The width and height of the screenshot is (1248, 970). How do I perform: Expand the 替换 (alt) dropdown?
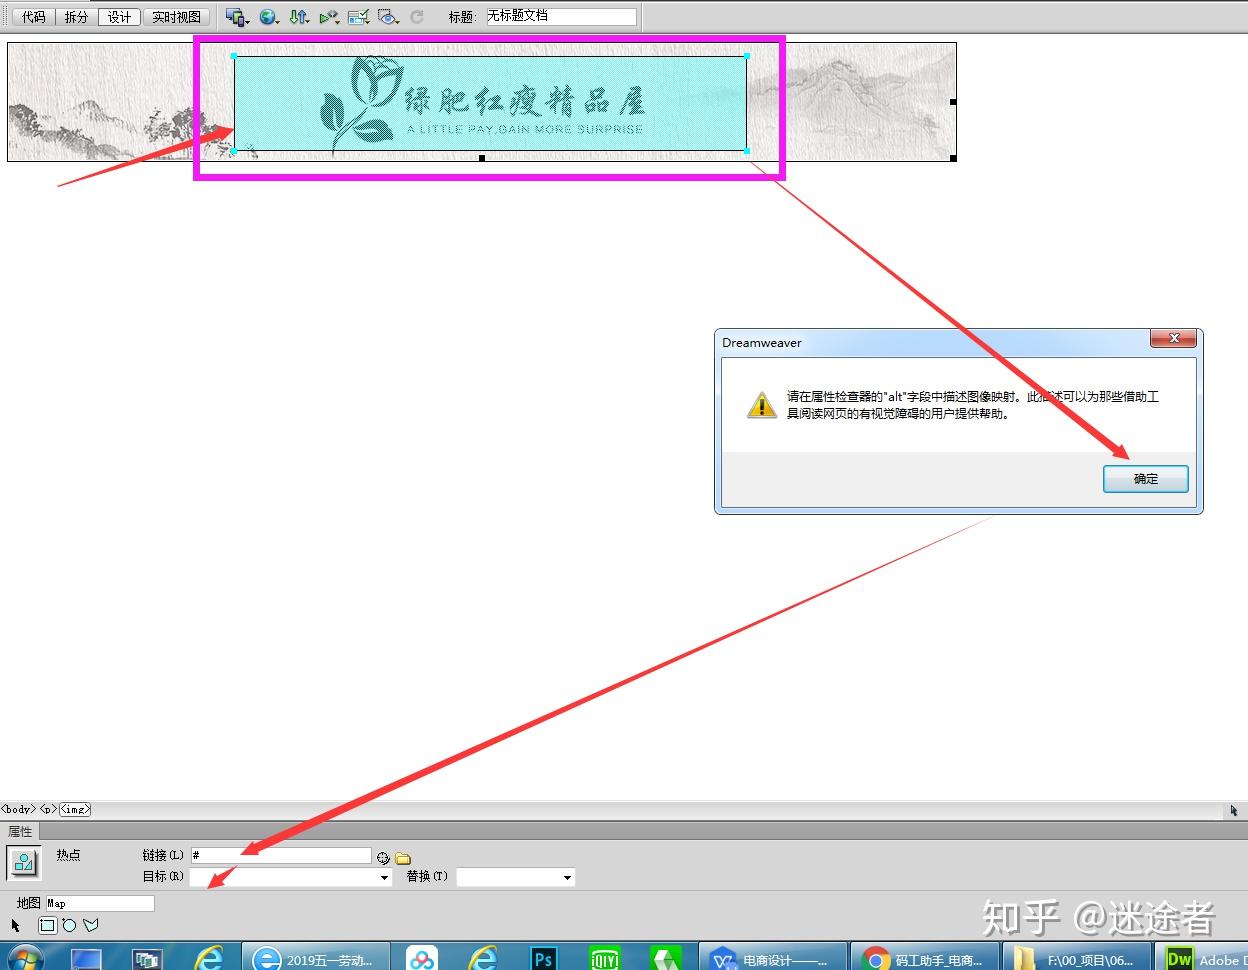click(x=567, y=877)
